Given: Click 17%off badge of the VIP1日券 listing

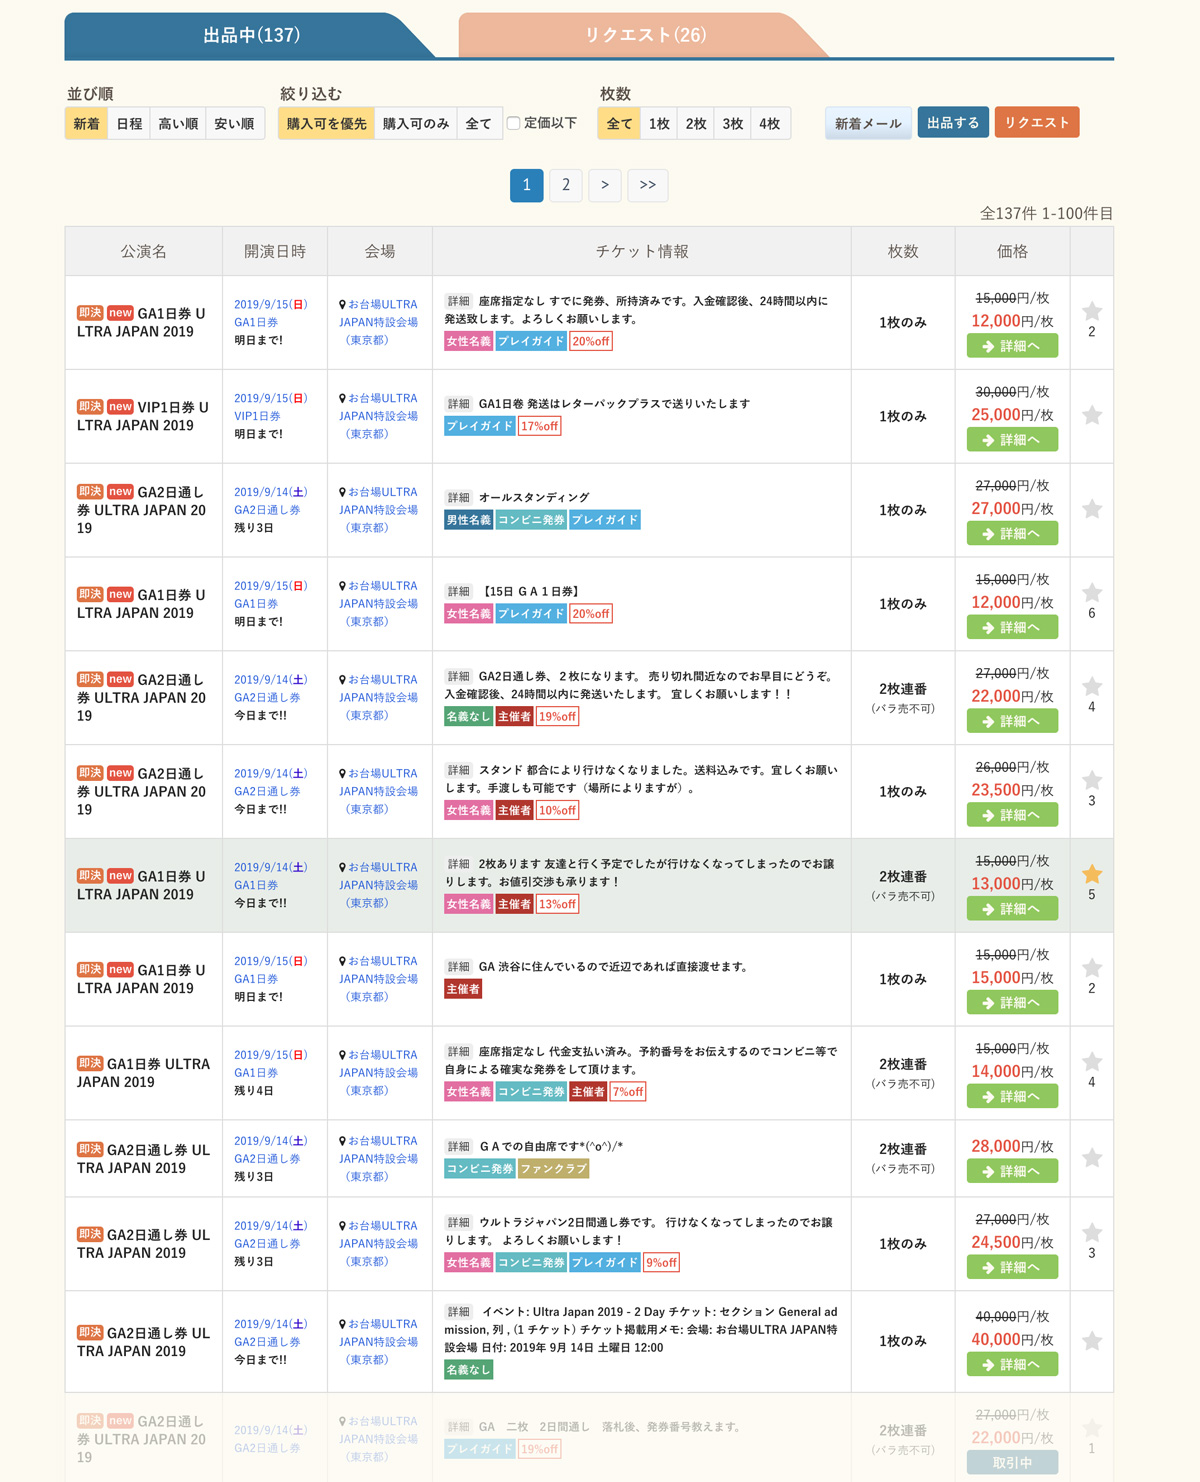Looking at the screenshot, I should coord(539,426).
